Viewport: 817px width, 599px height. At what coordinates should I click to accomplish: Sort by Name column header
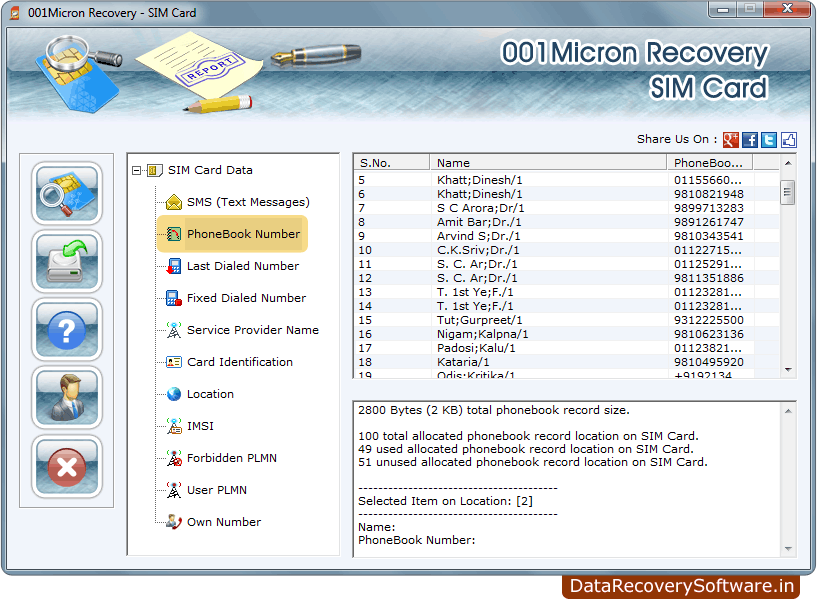(x=549, y=163)
